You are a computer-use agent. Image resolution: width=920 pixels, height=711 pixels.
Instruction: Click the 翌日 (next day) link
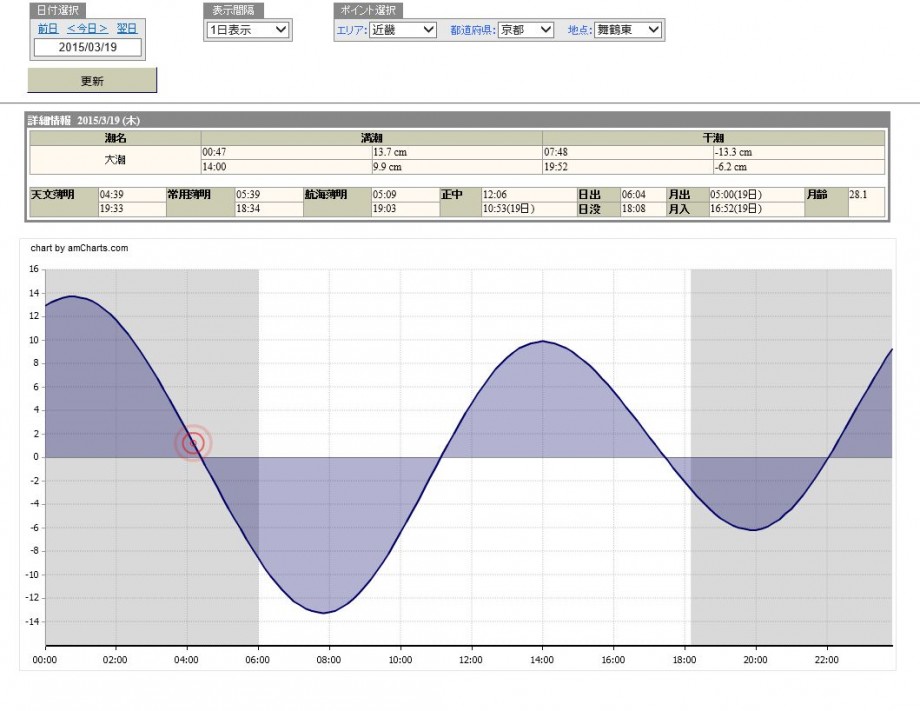click(127, 29)
